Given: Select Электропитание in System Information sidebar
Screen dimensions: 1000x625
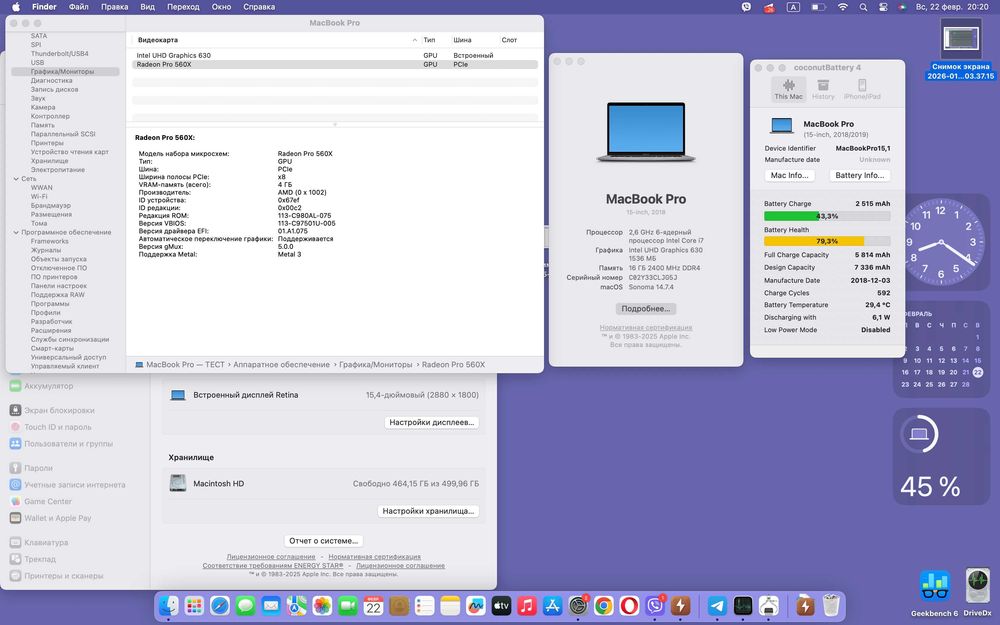Looking at the screenshot, I should tap(57, 170).
